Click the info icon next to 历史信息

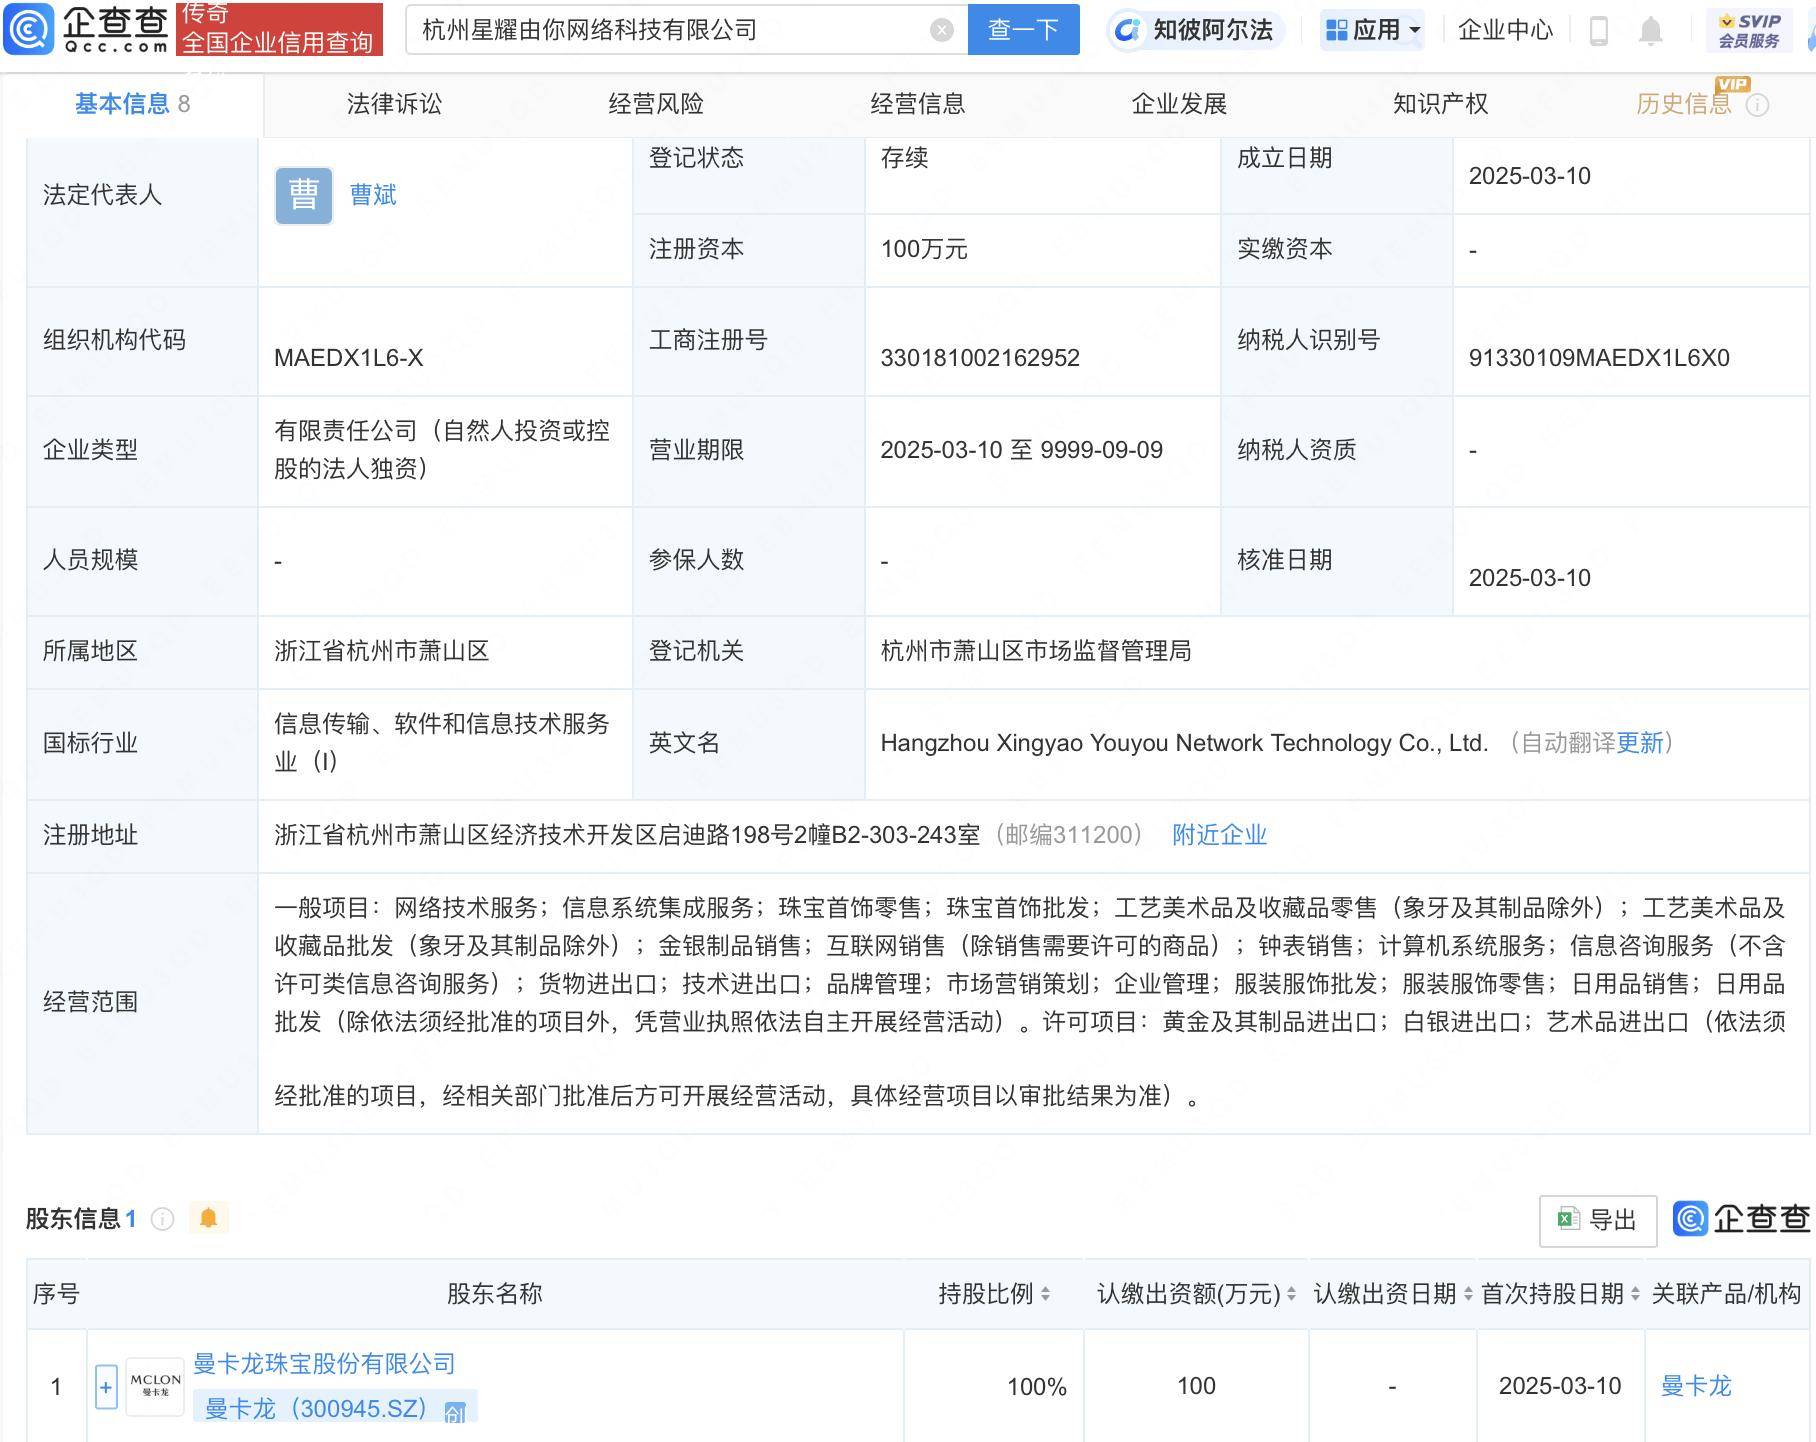tap(1758, 104)
